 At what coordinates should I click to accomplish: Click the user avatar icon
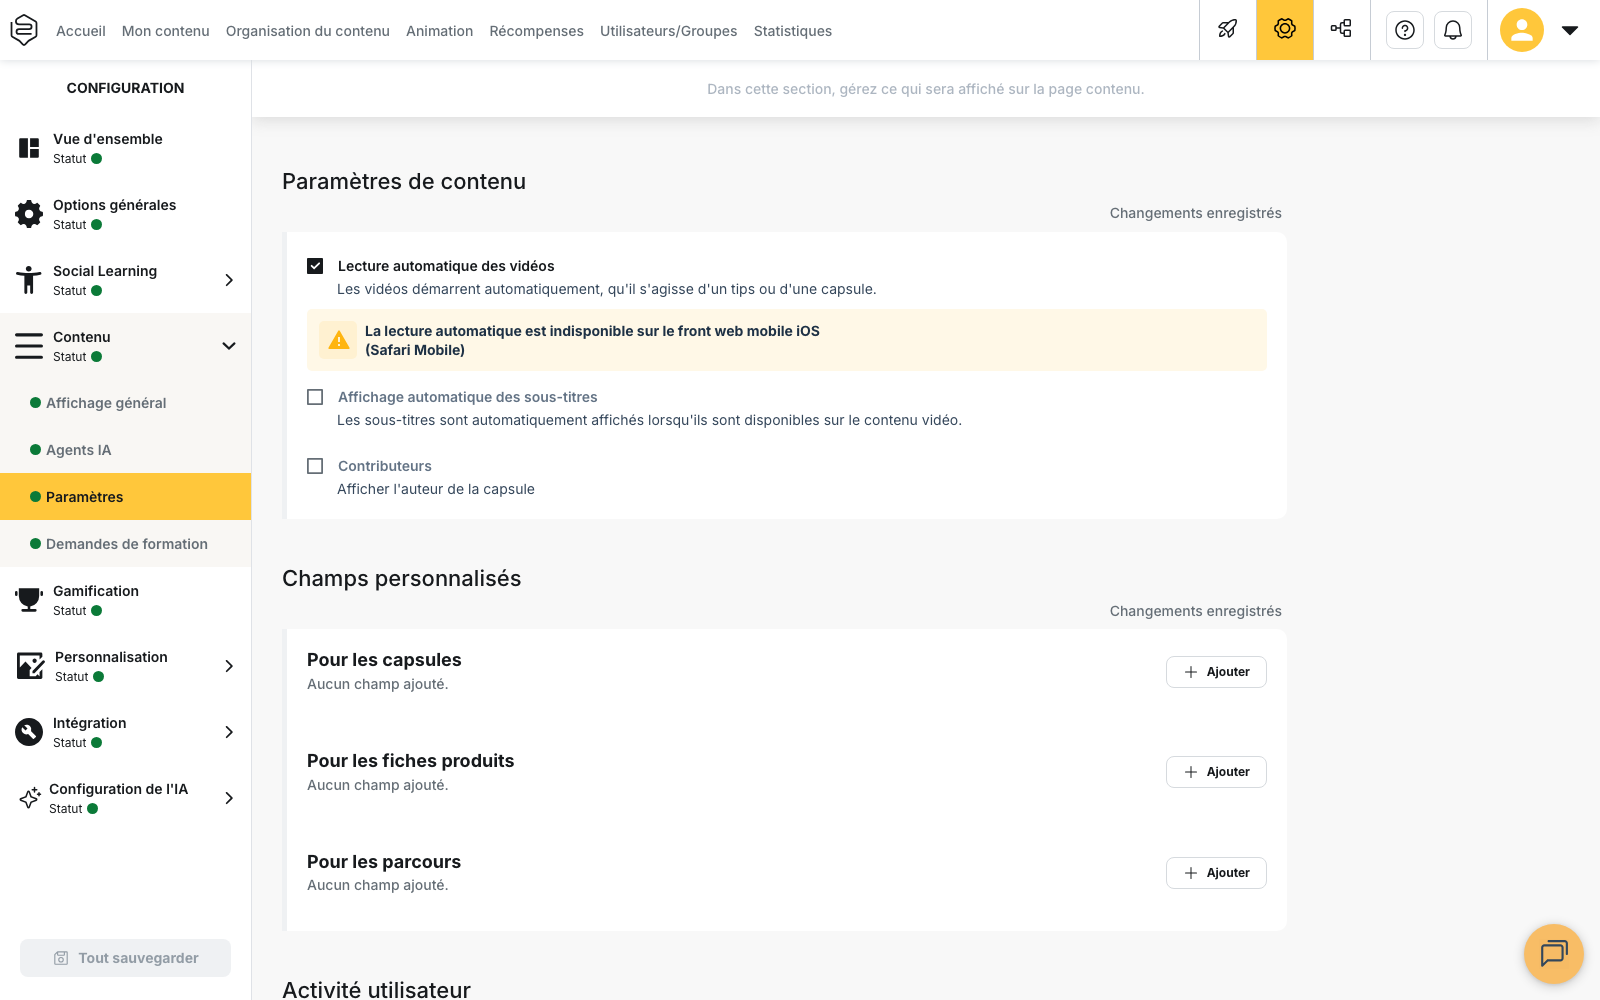(x=1522, y=30)
